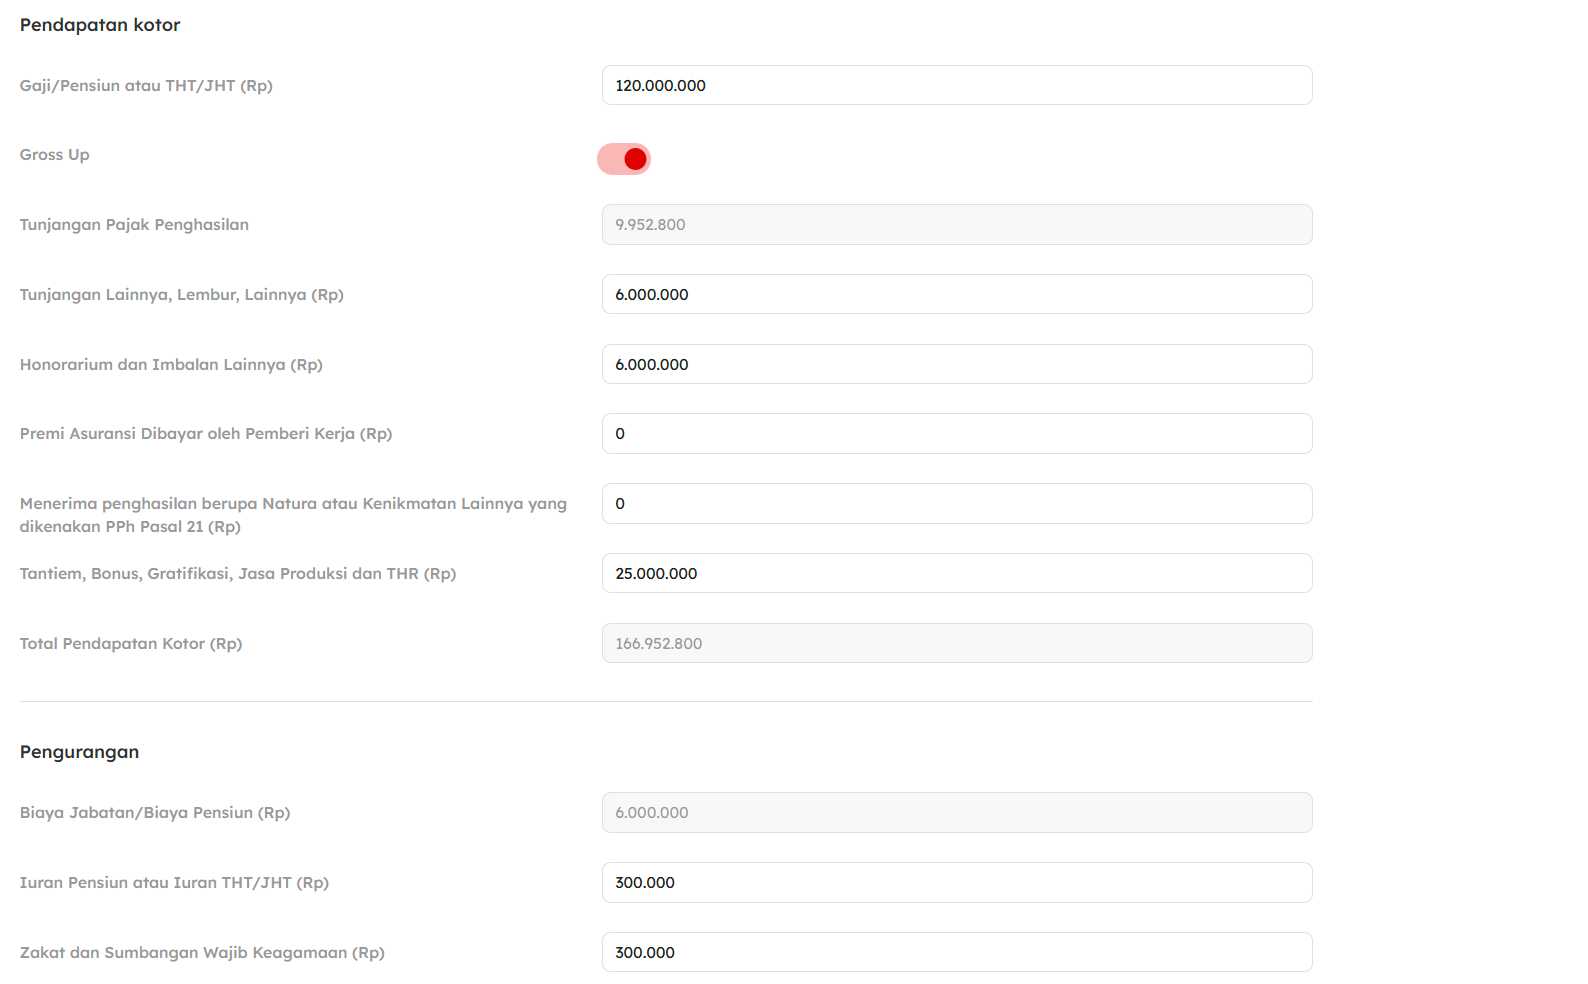1588x984 pixels.
Task: Click the Total Pendapatan Kotor (Rp) label
Action: tap(131, 644)
